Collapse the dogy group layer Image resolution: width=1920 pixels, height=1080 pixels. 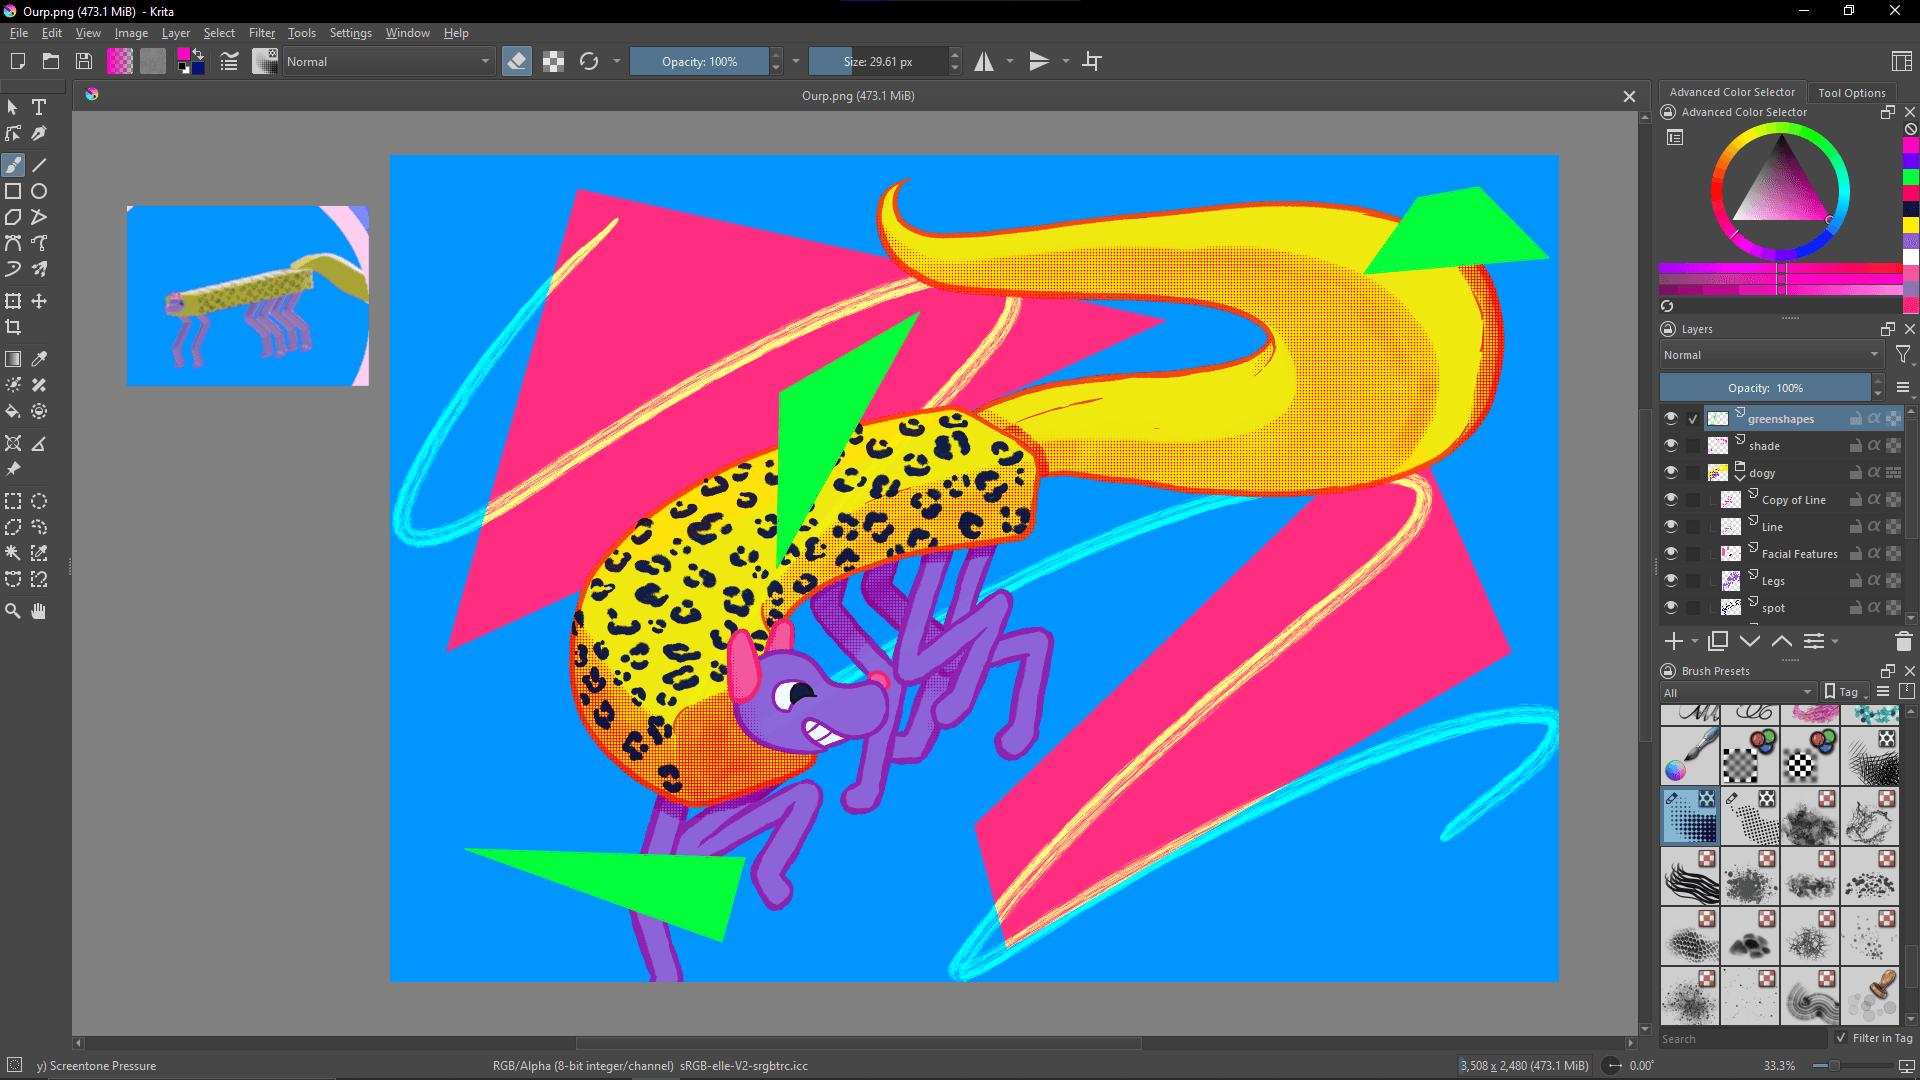(1740, 478)
